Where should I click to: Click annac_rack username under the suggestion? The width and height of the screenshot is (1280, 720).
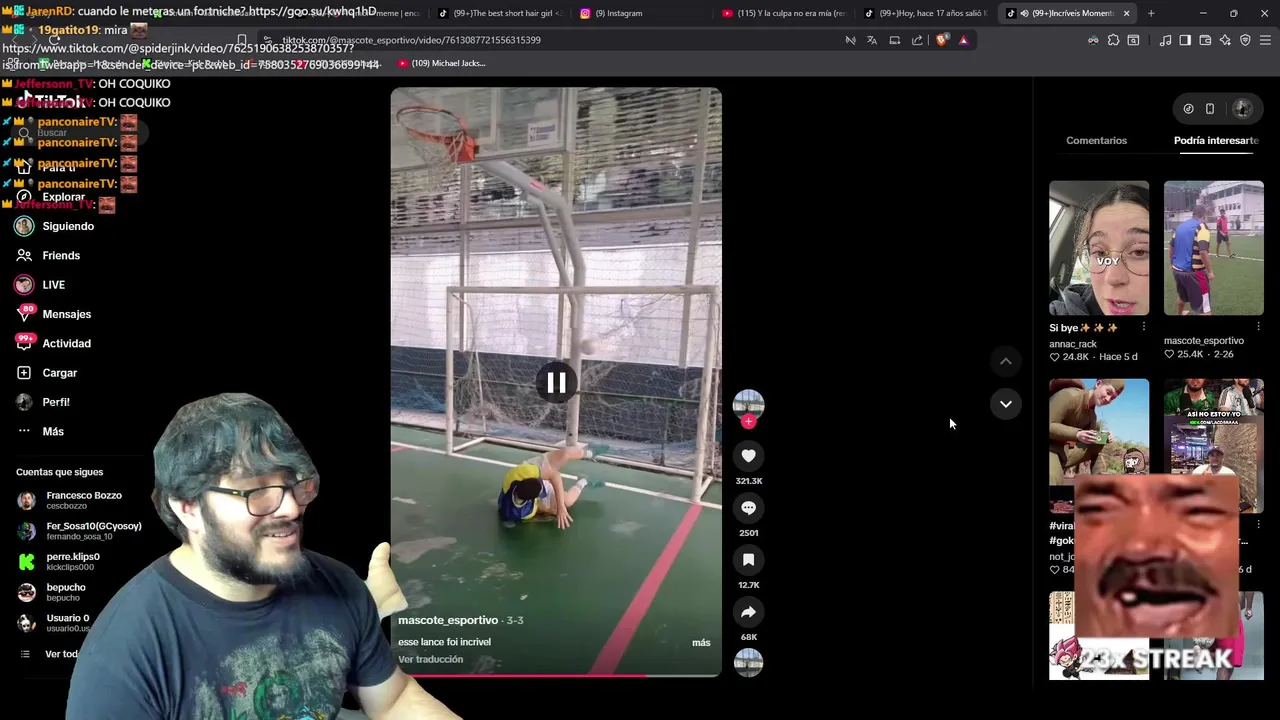[x=1073, y=344]
